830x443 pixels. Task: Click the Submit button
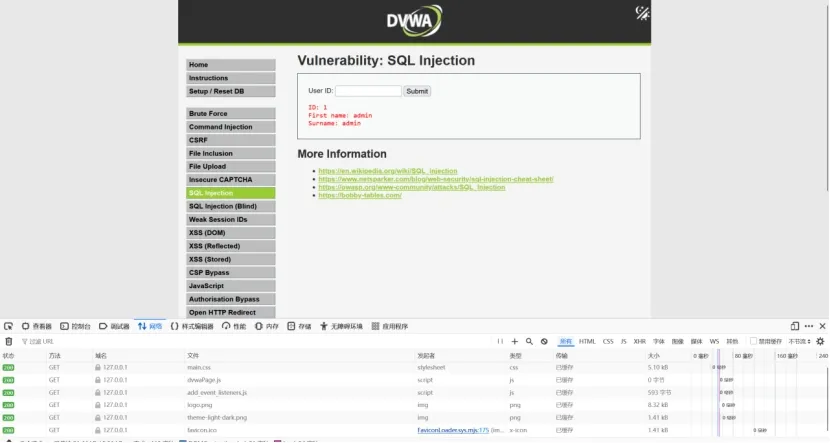coord(417,91)
